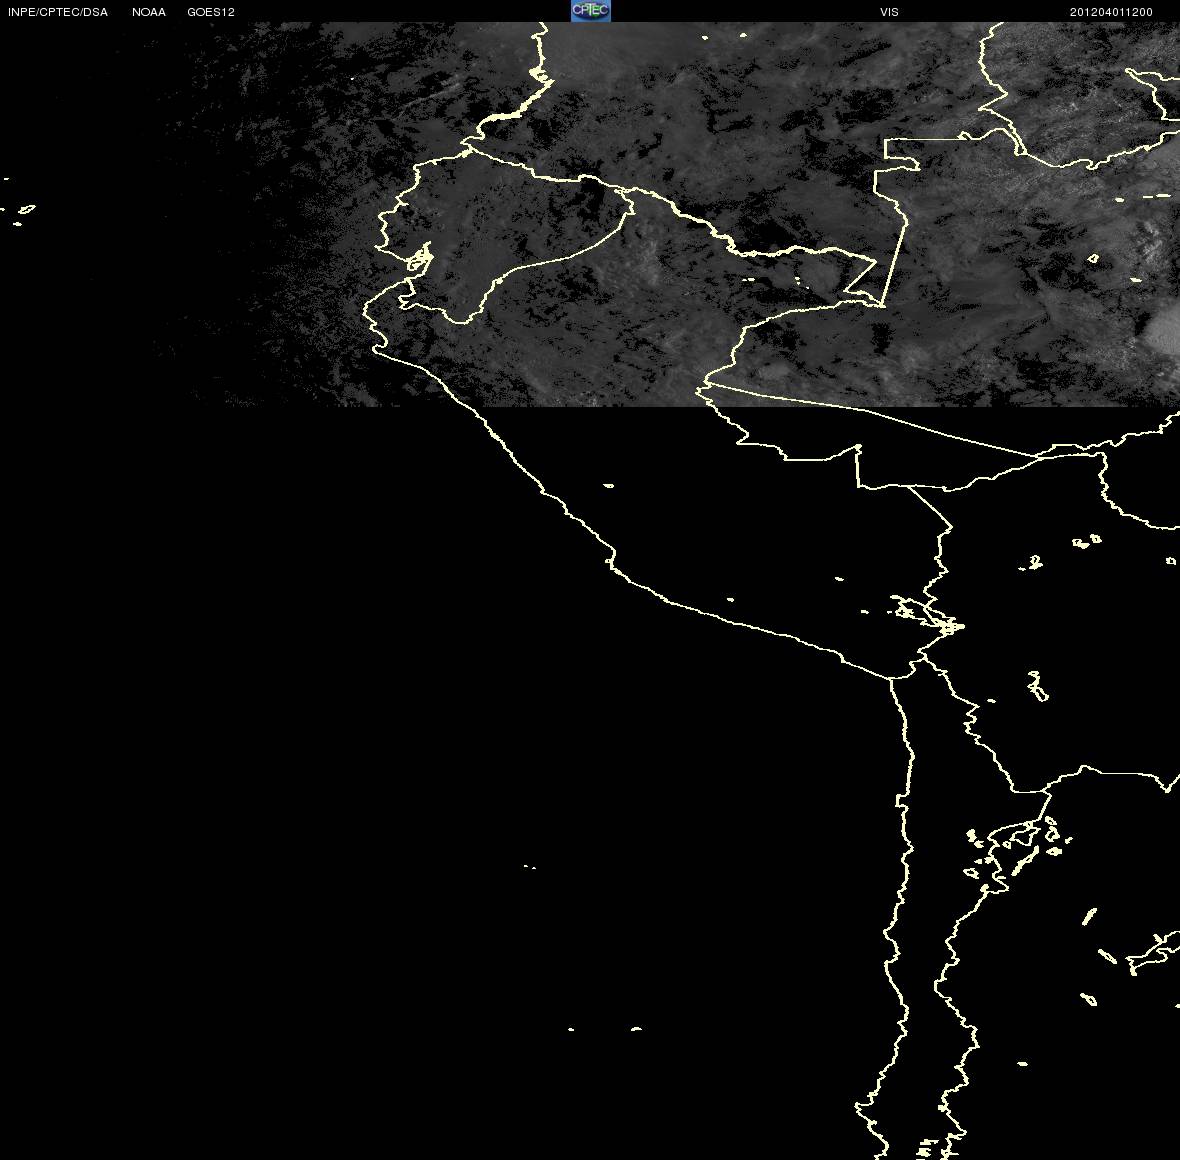
Task: Click the 201204011200 timestamp
Action: pos(1111,12)
